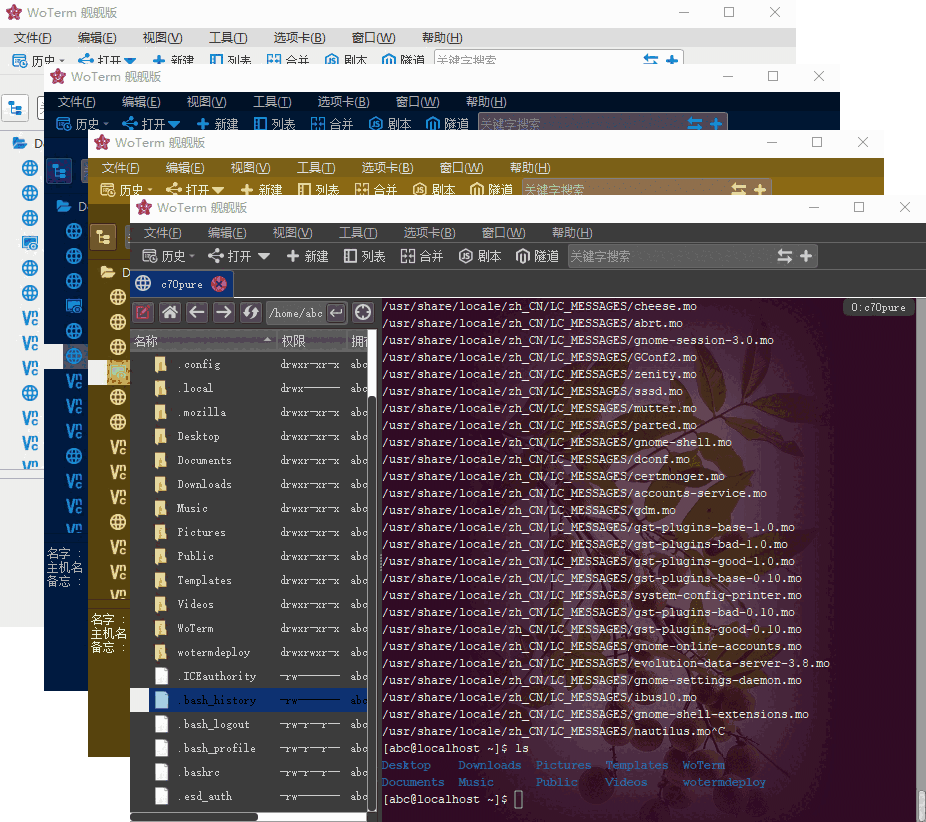Select the c70pure session tab
The width and height of the screenshot is (926, 822).
coord(183,283)
